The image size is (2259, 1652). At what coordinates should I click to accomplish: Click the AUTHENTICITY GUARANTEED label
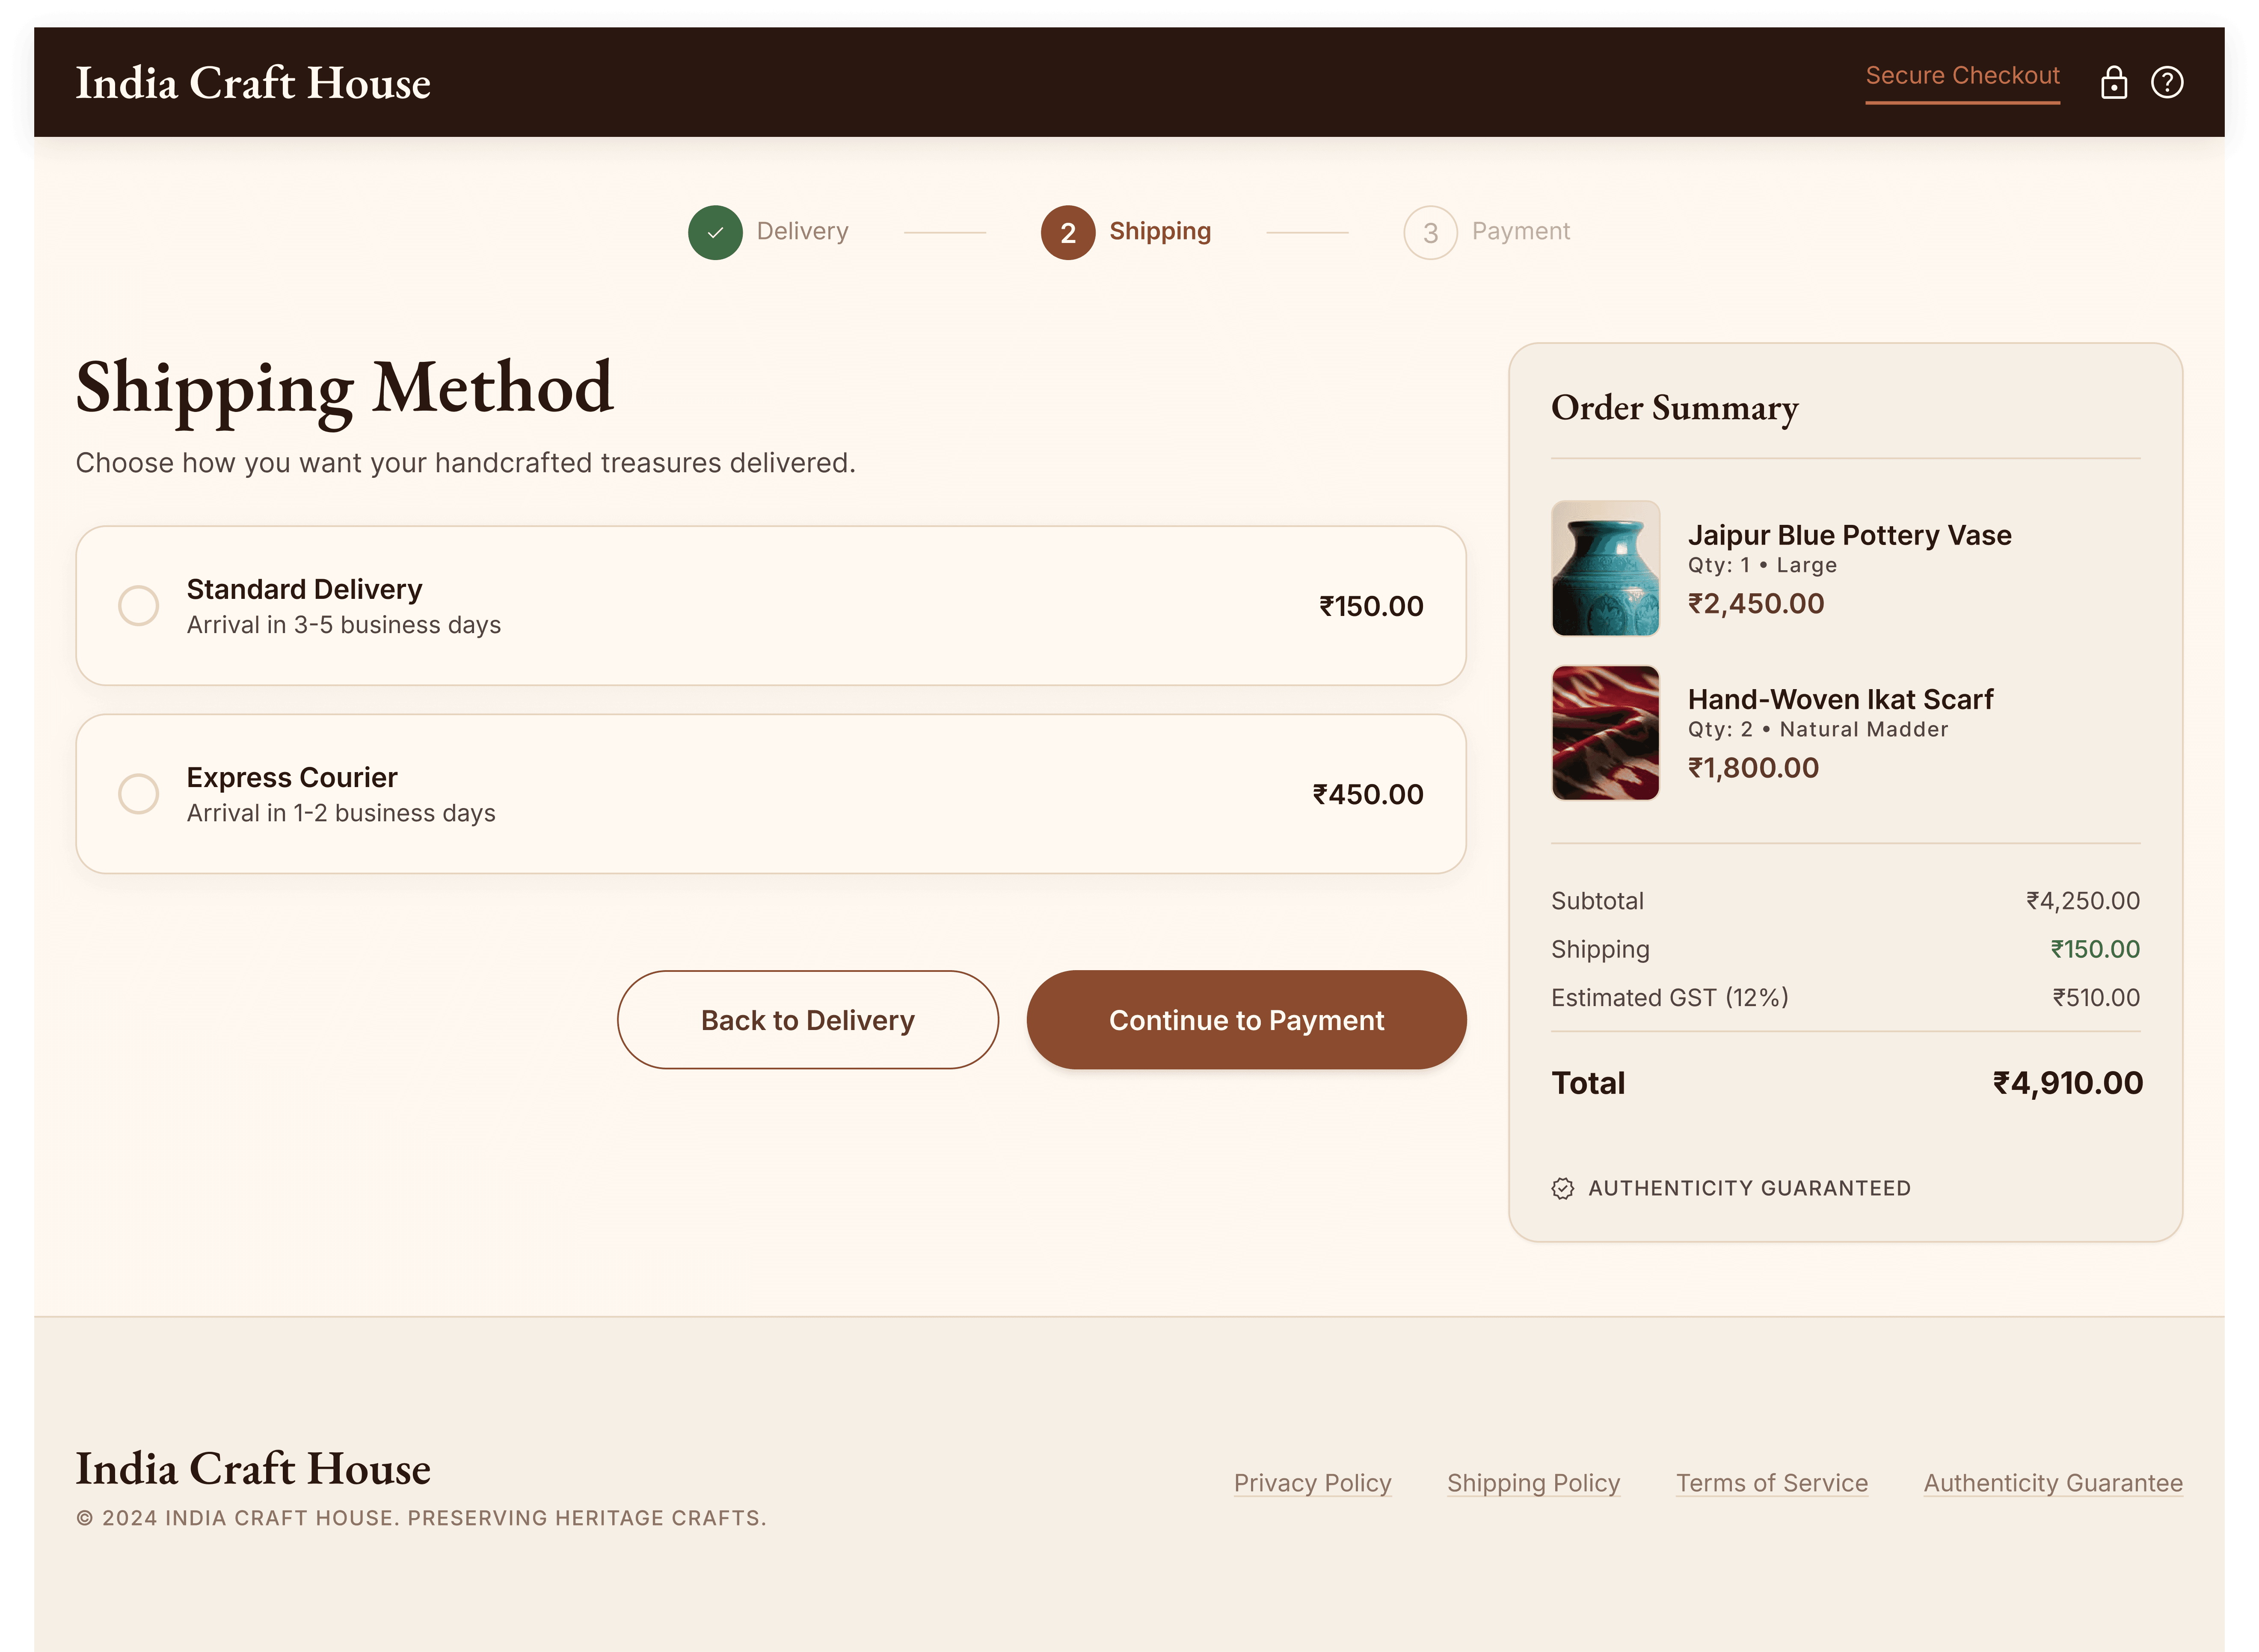coord(1749,1188)
